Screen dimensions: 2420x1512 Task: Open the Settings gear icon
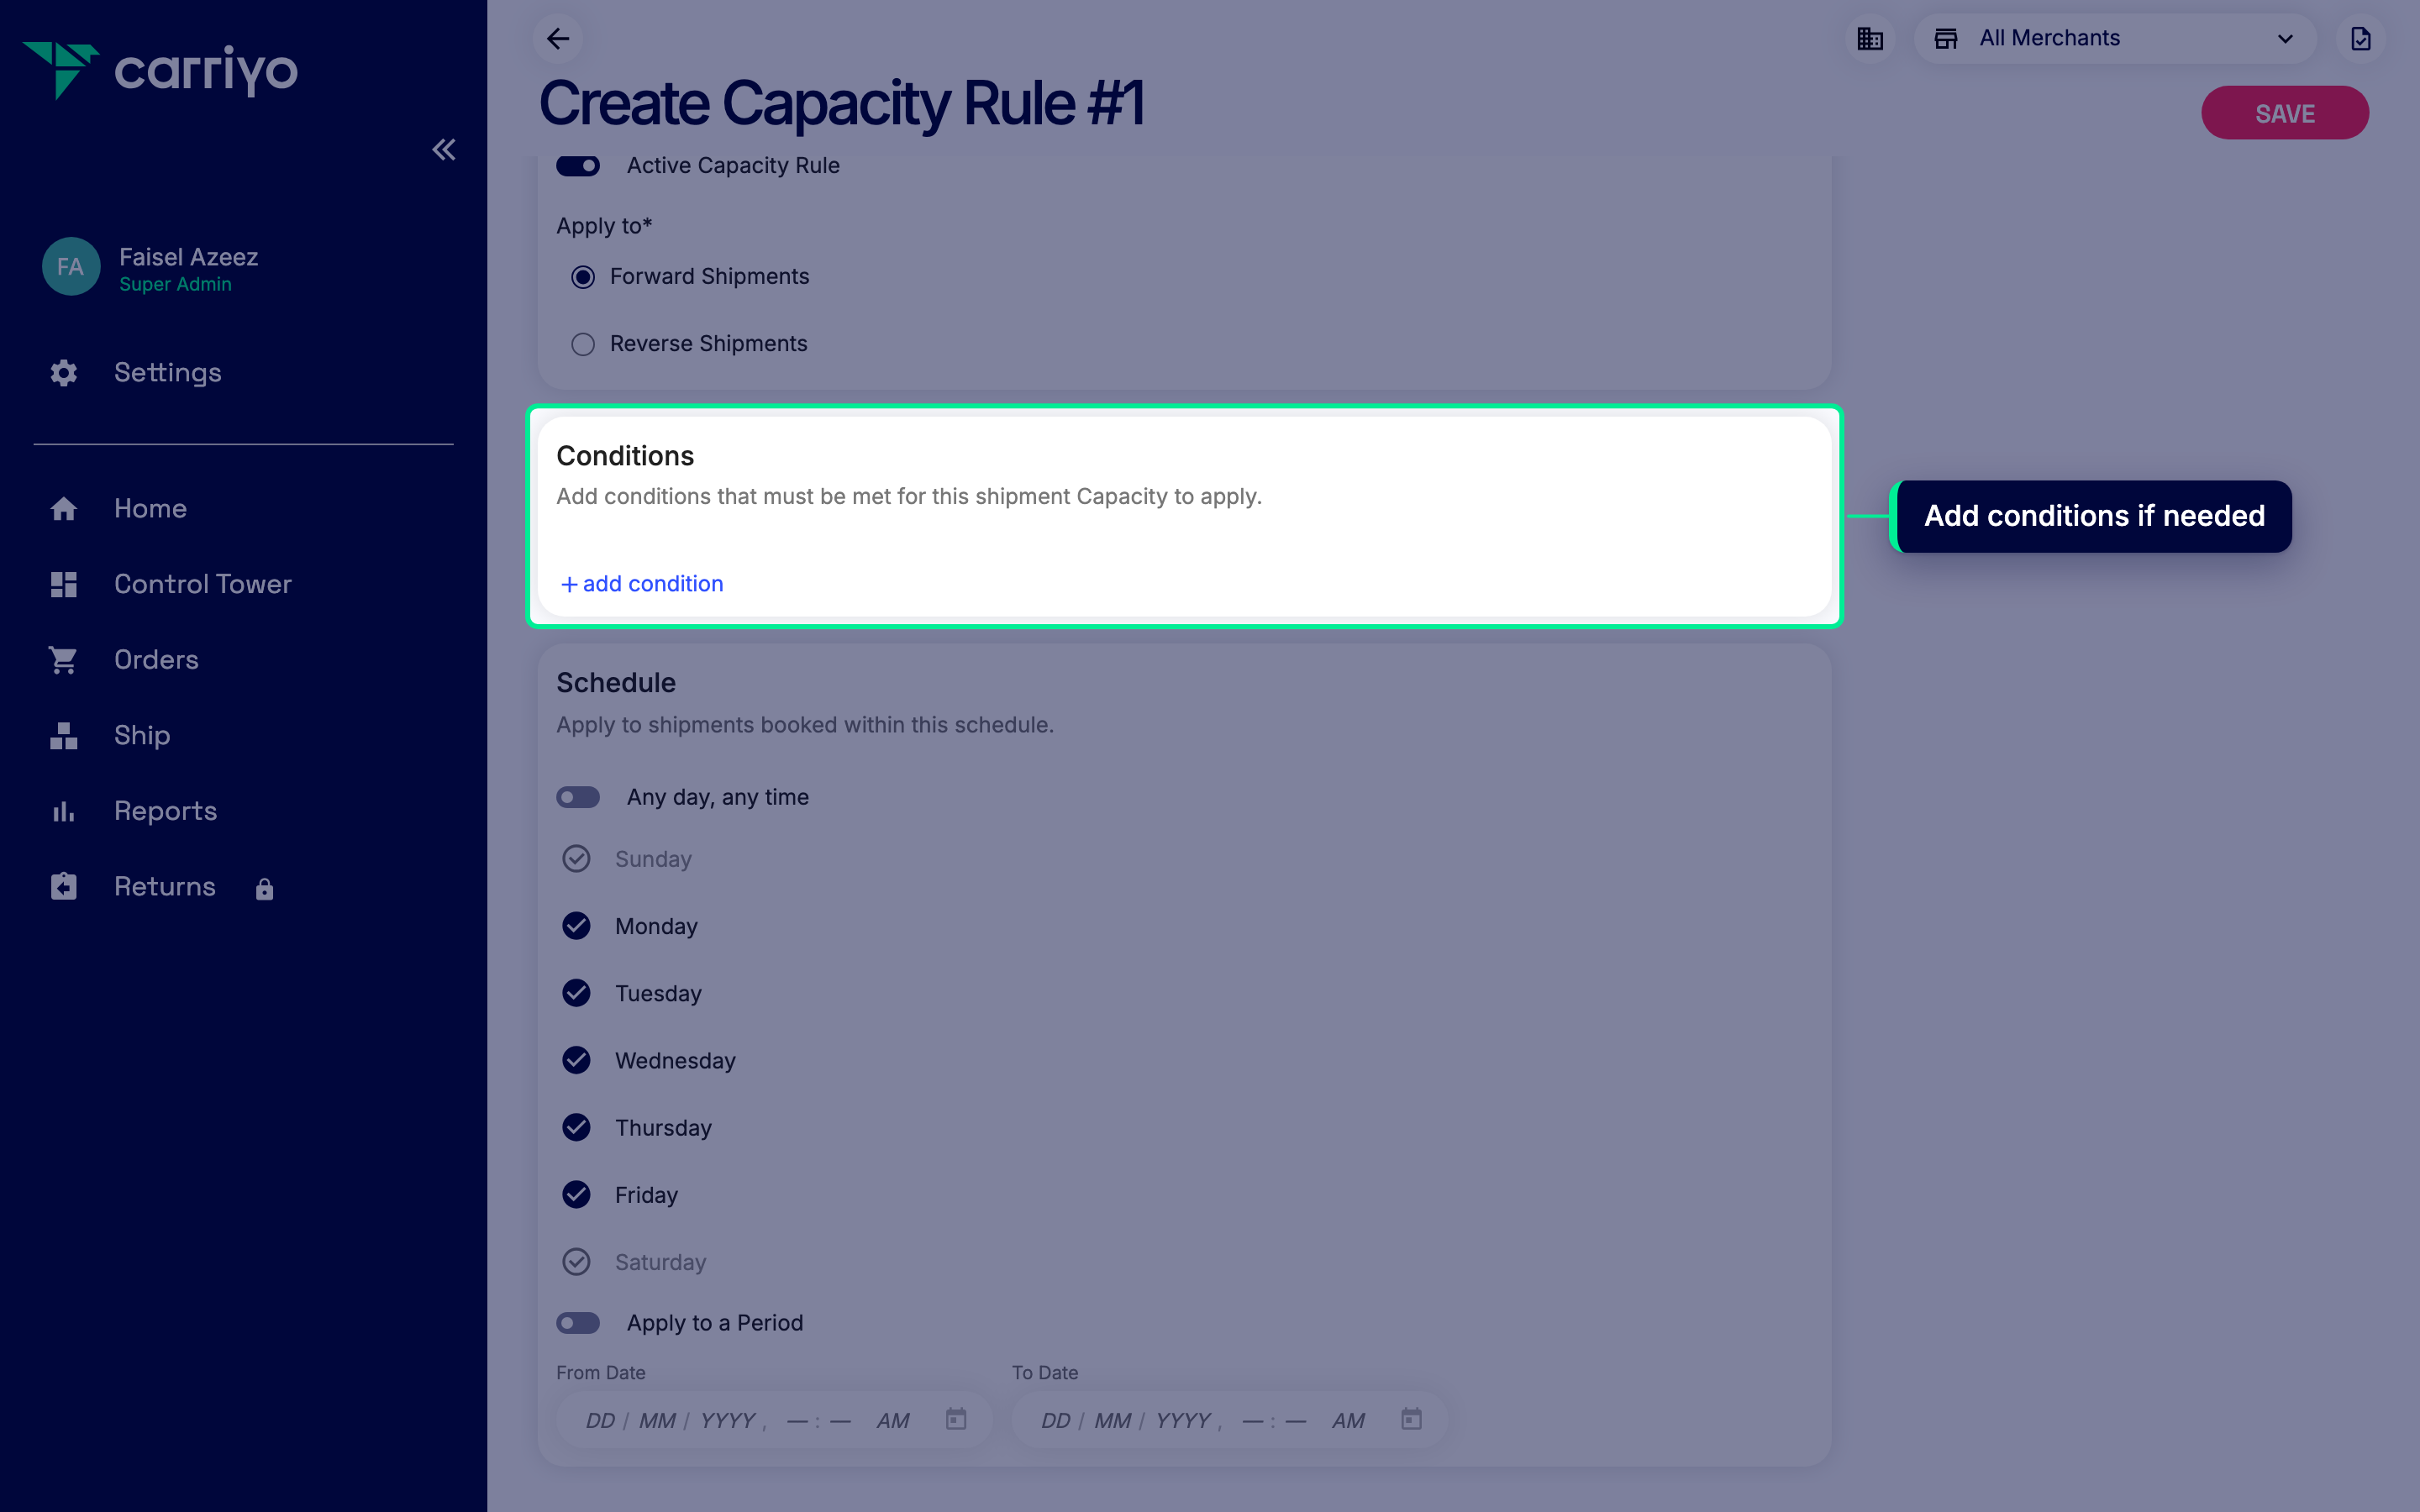tap(64, 373)
